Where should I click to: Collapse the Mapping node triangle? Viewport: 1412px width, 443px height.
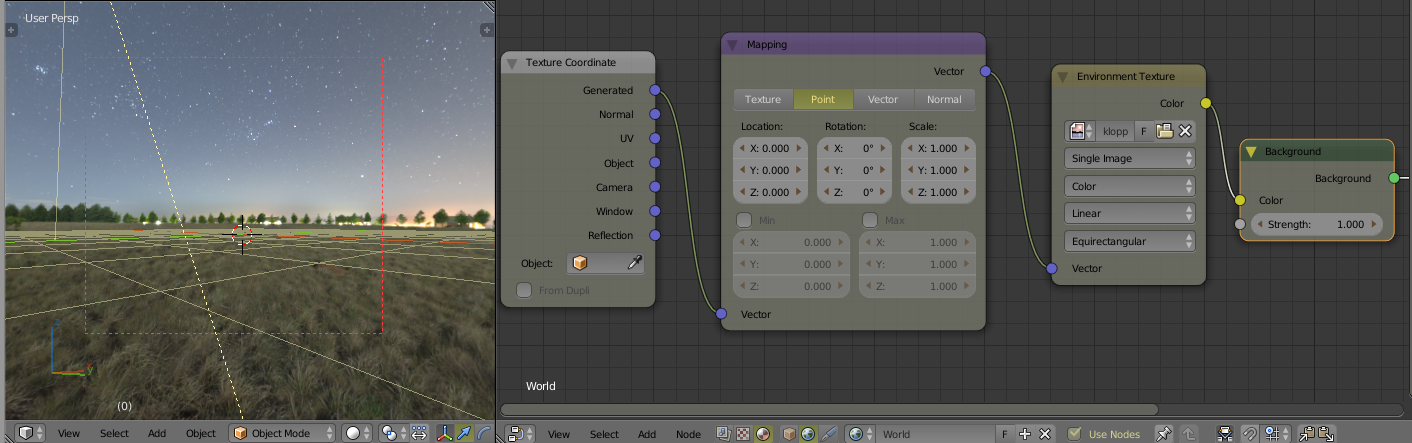733,45
